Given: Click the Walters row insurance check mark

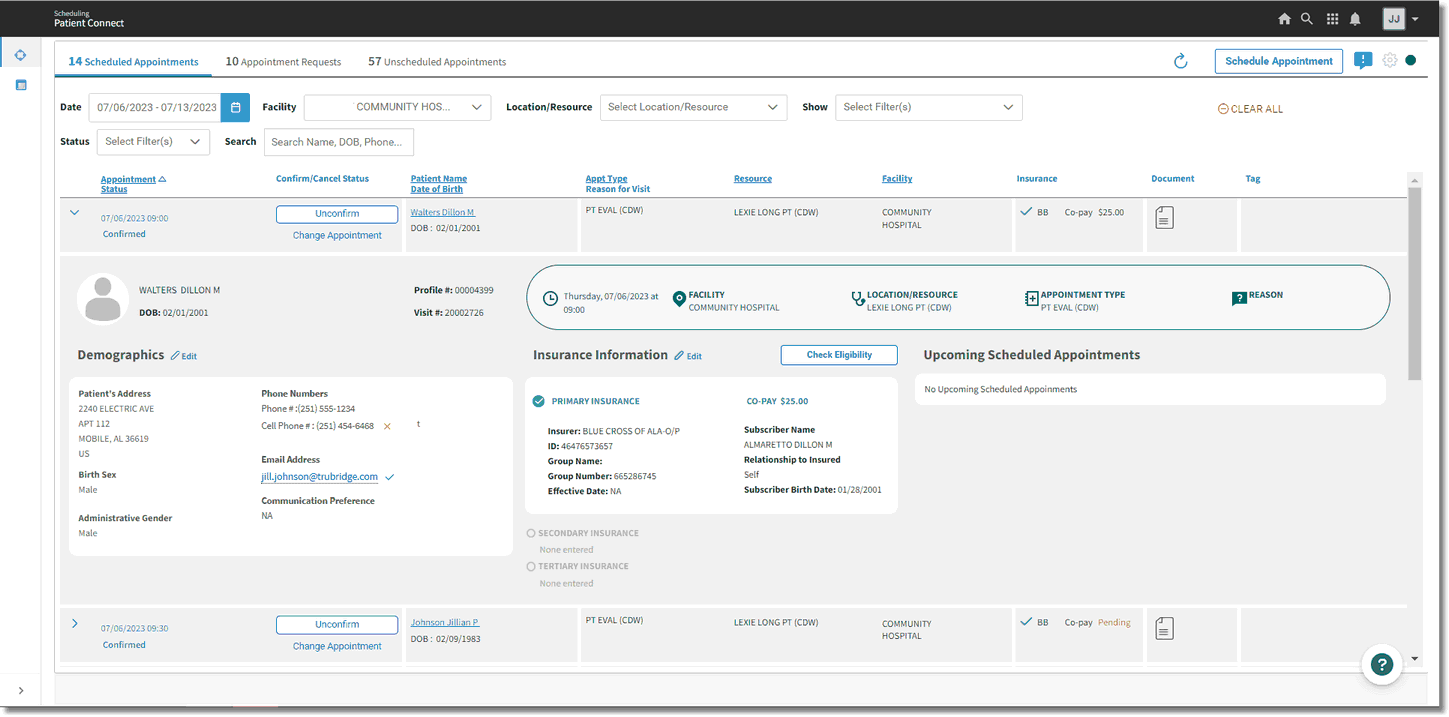Looking at the screenshot, I should 1025,212.
